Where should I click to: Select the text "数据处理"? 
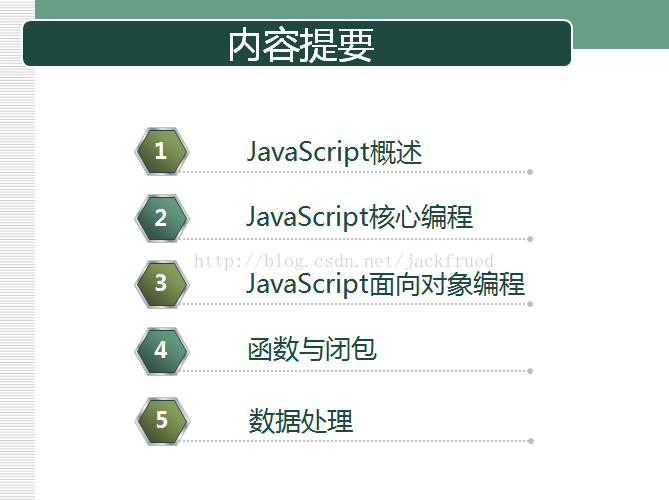pos(301,421)
